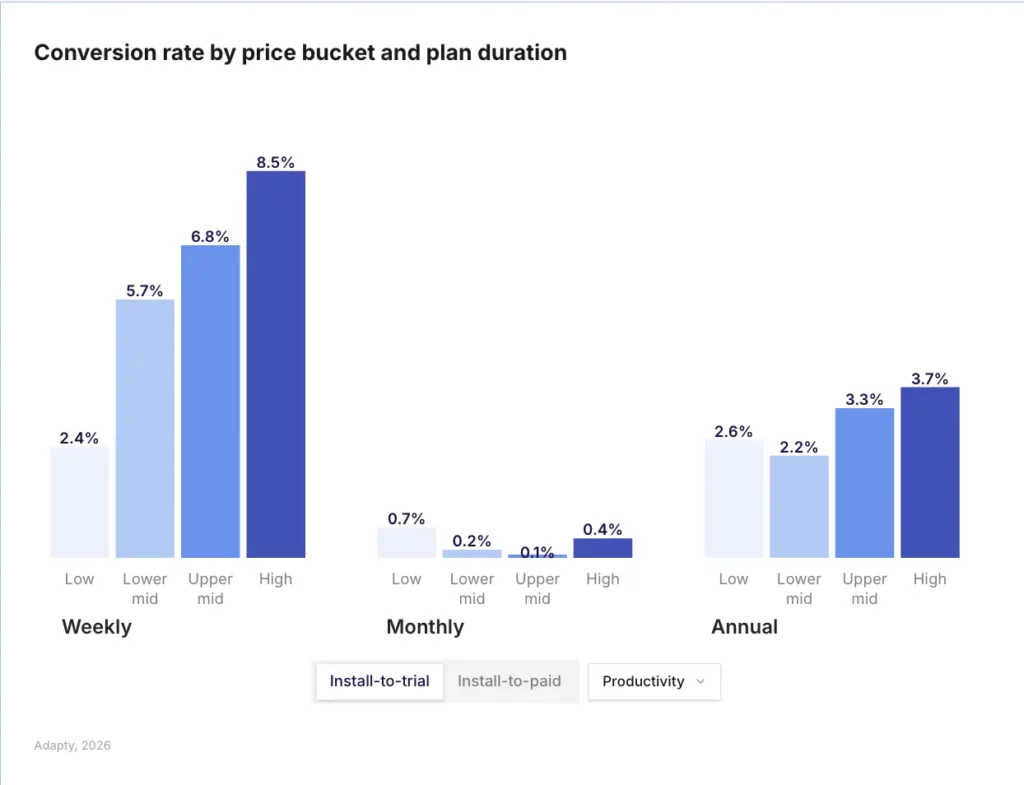
Task: Select the Monthly Low 0.7% bar
Action: (406, 544)
